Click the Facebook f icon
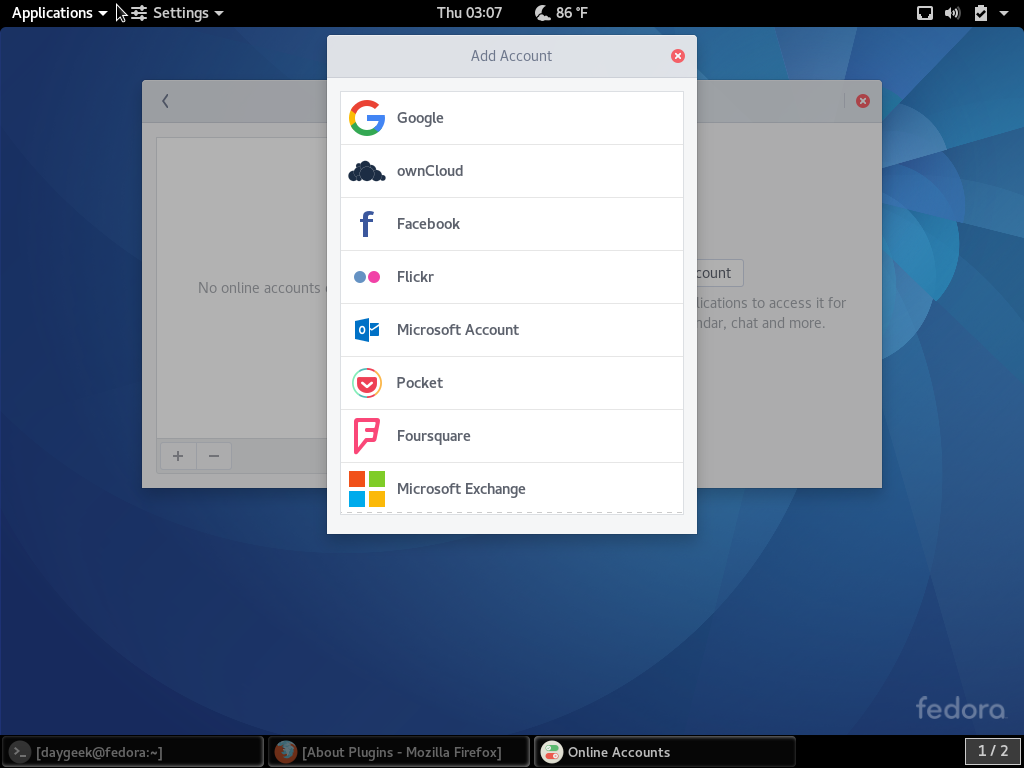1024x768 pixels. pos(366,224)
